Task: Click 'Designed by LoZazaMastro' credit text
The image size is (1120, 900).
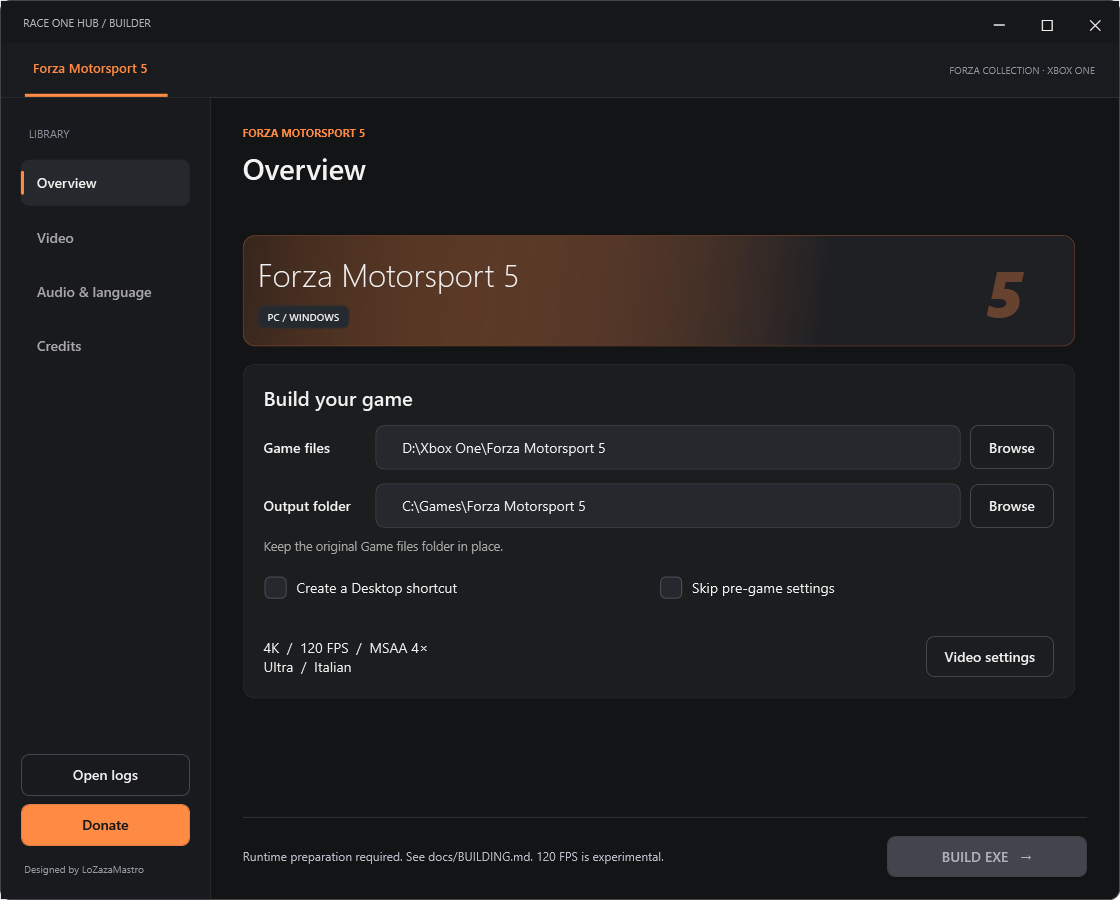Action: [84, 870]
